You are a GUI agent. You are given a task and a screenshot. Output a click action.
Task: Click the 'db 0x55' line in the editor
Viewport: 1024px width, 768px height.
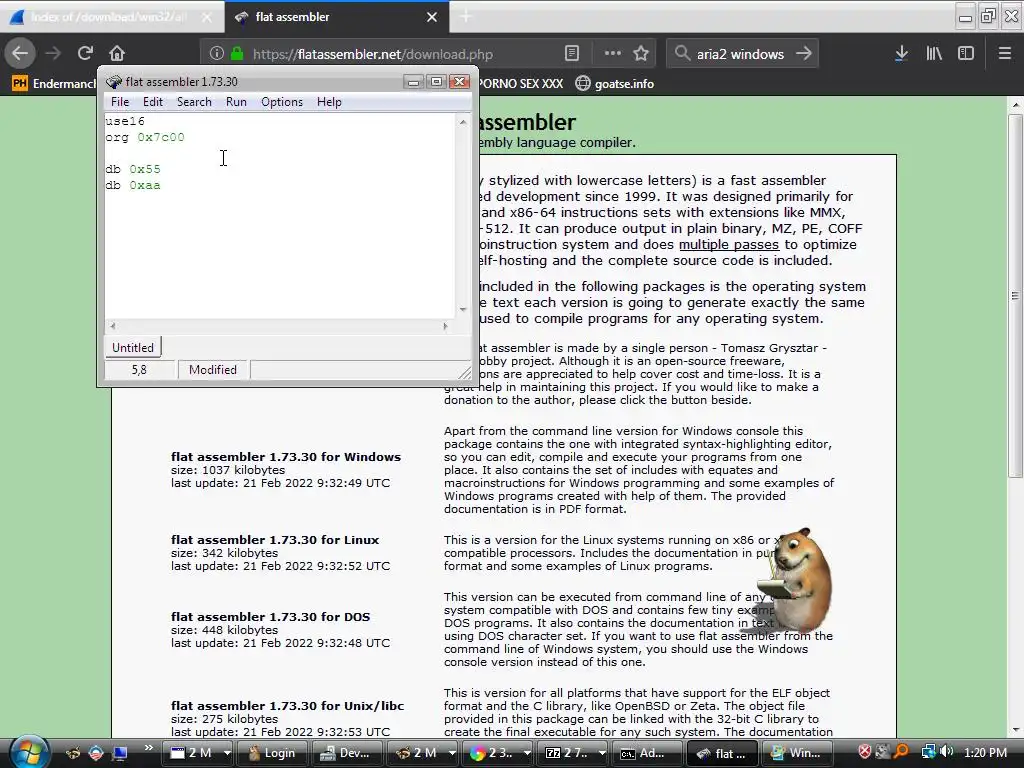click(133, 169)
